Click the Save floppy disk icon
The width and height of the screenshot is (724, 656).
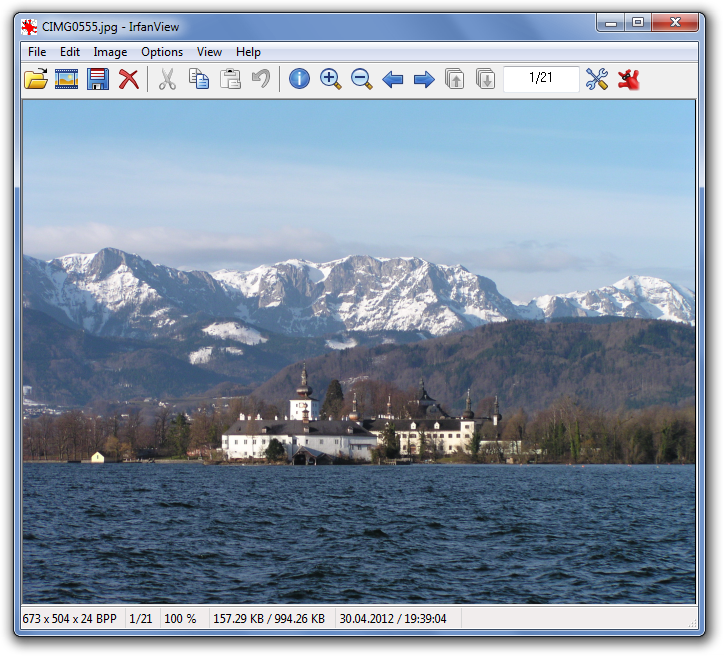[x=97, y=79]
